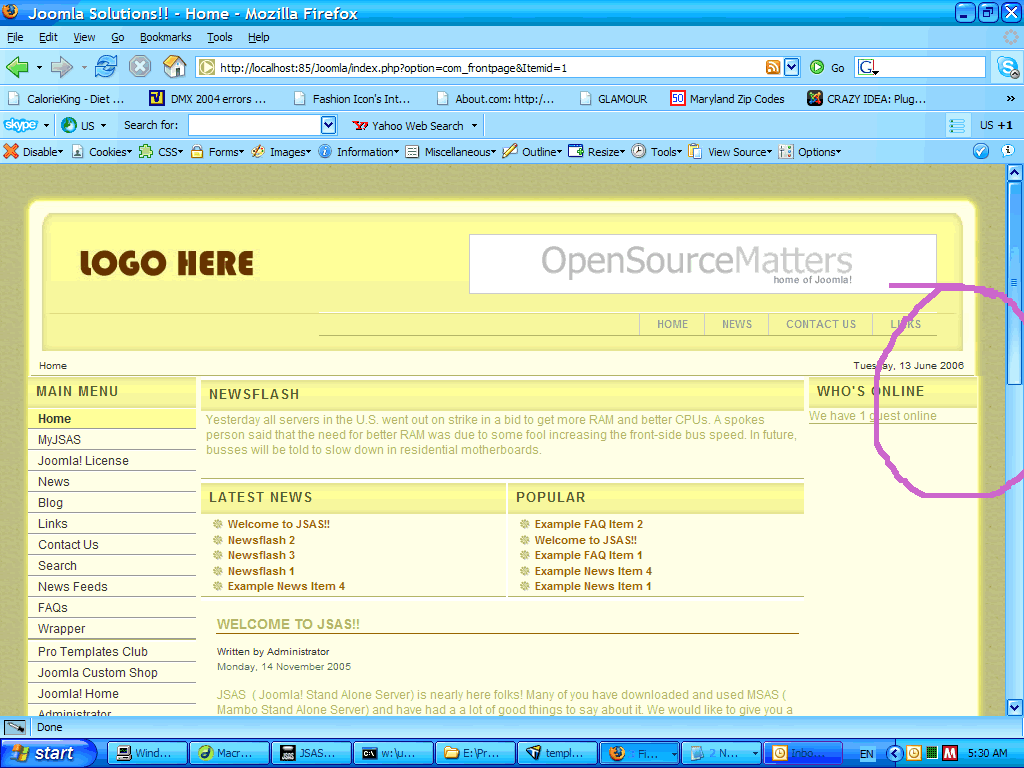Open the CSS menu in developer toolbar
The image size is (1024, 768).
pos(163,152)
